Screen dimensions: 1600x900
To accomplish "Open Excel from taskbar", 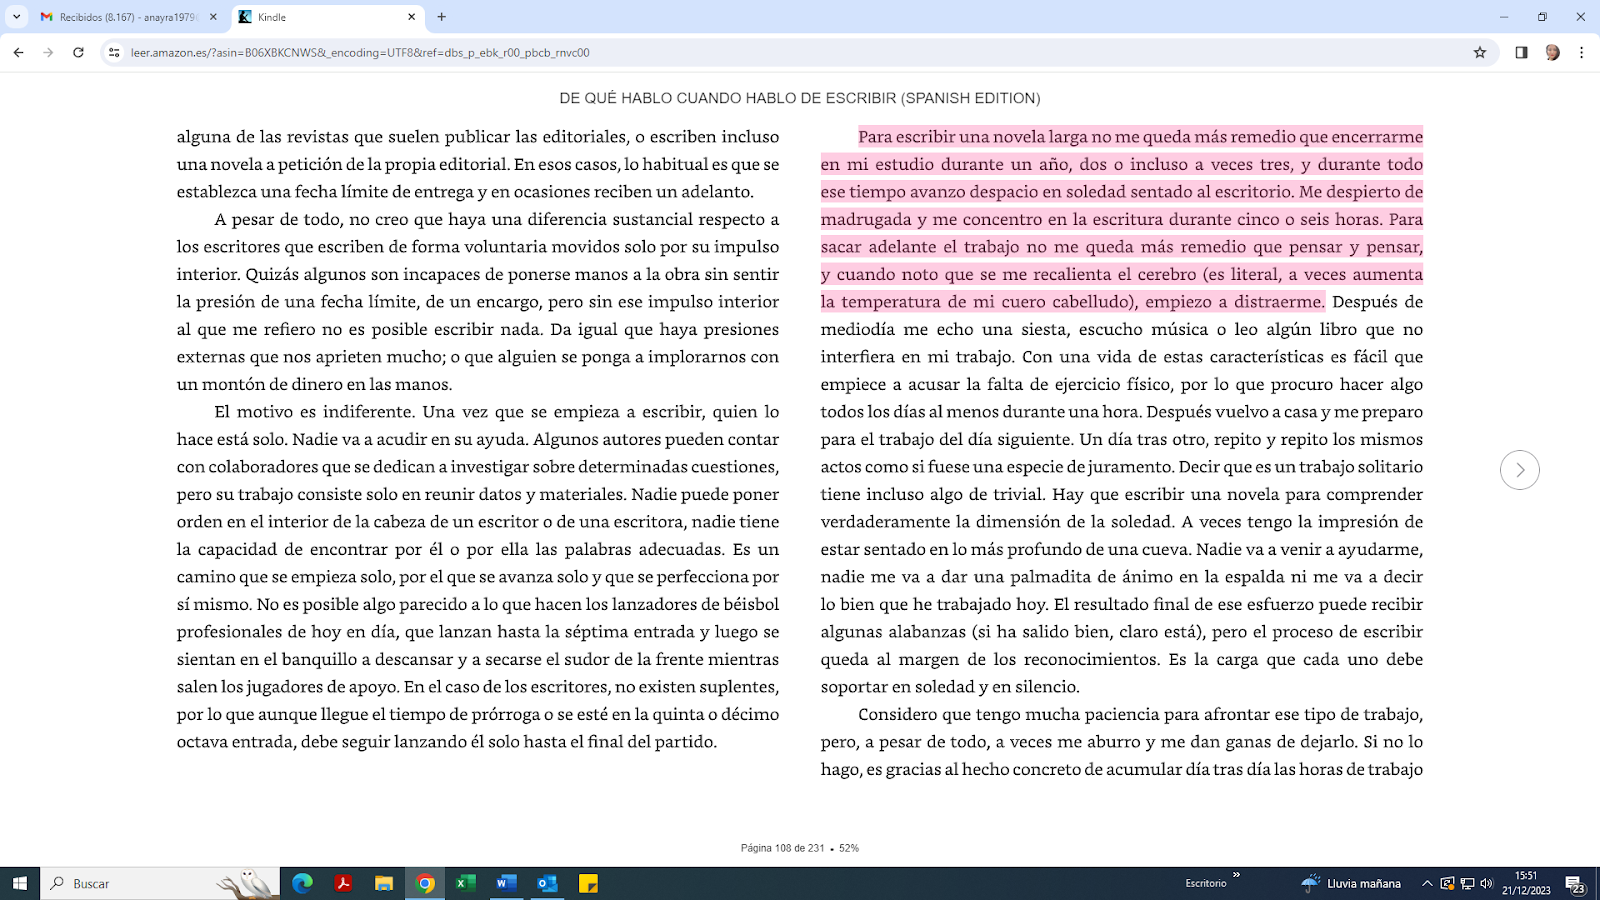I will (x=466, y=883).
